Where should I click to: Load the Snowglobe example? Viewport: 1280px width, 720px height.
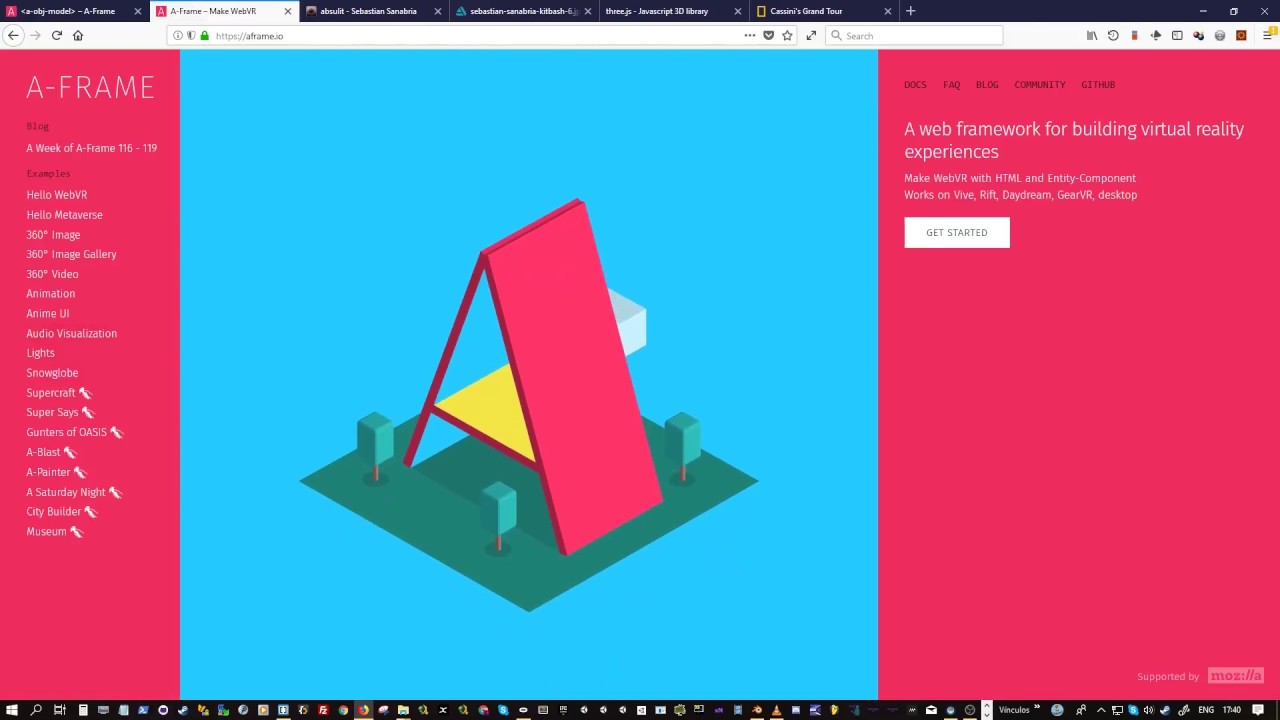coord(52,373)
